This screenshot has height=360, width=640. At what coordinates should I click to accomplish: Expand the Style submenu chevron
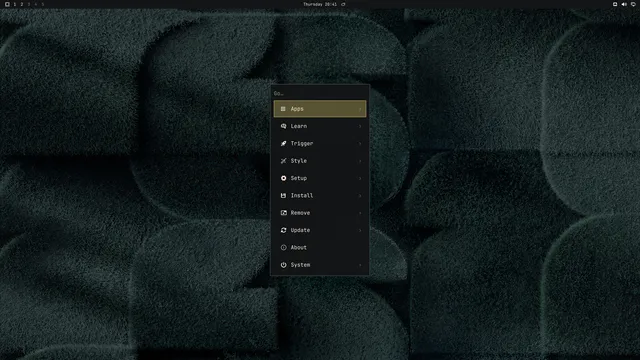click(360, 161)
